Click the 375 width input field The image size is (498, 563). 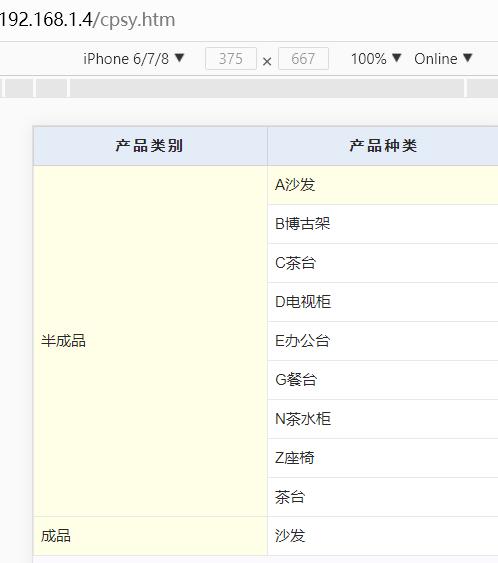[x=231, y=59]
